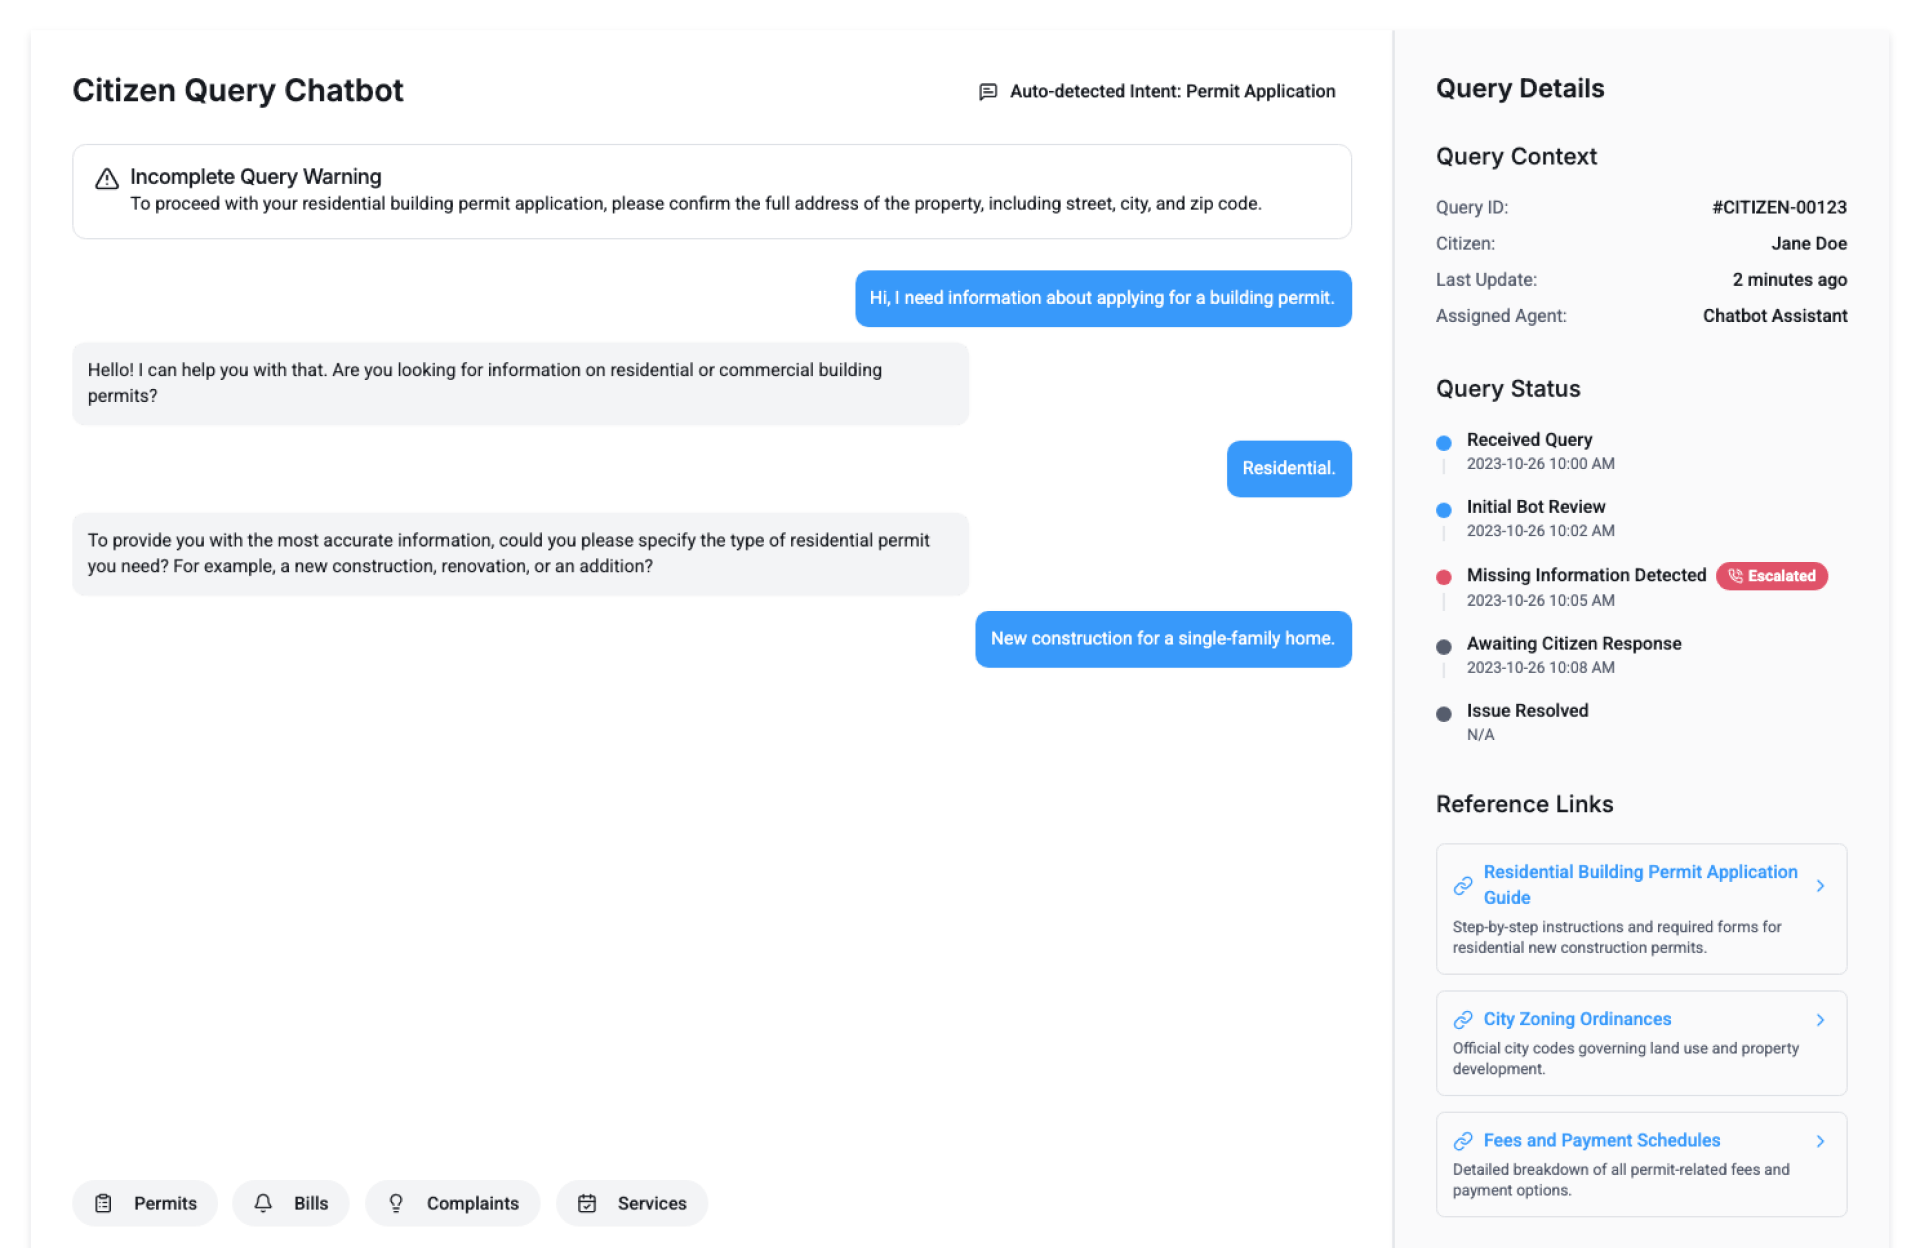Click the clipboard icon on Permits chip
1920x1248 pixels.
(103, 1203)
